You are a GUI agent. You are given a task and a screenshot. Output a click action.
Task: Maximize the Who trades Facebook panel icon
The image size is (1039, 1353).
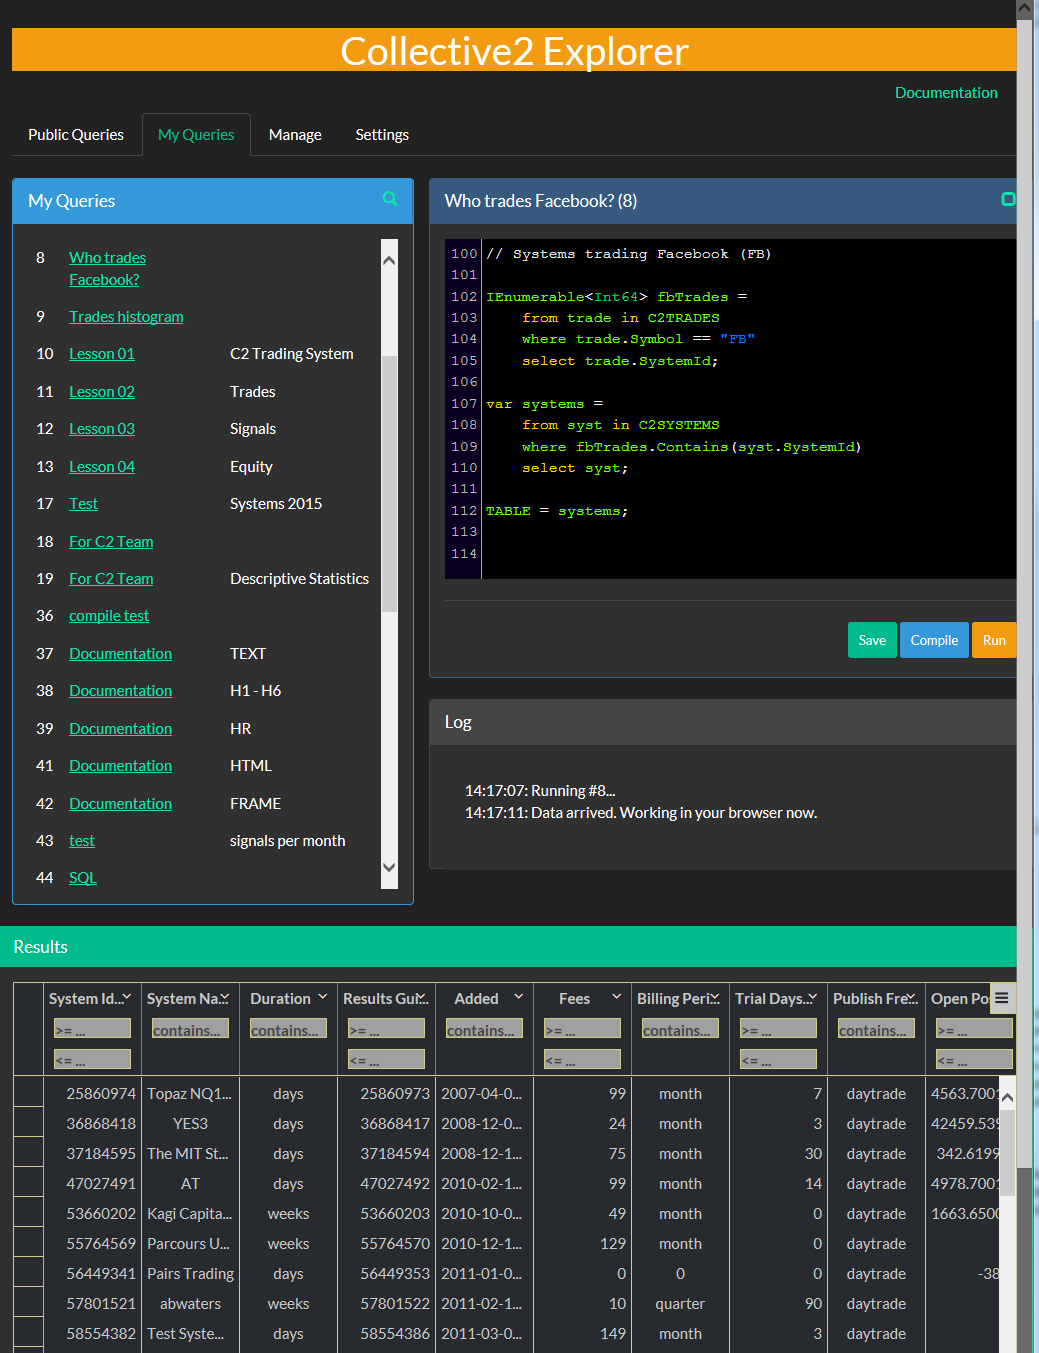pos(1008,199)
